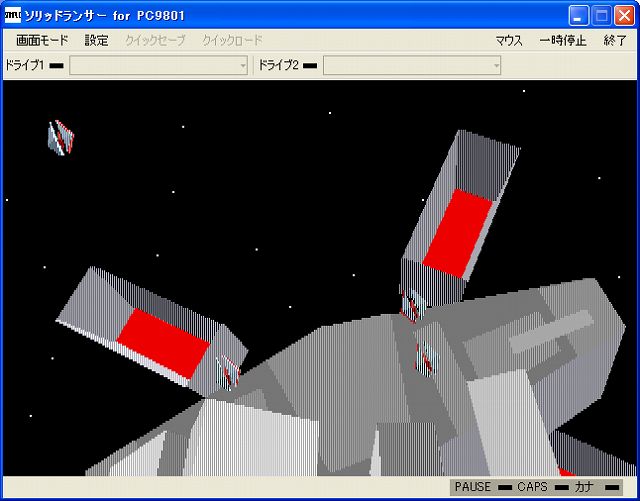Select the grayed クイックセーブ menu item
Image resolution: width=640 pixels, height=501 pixels.
155,40
